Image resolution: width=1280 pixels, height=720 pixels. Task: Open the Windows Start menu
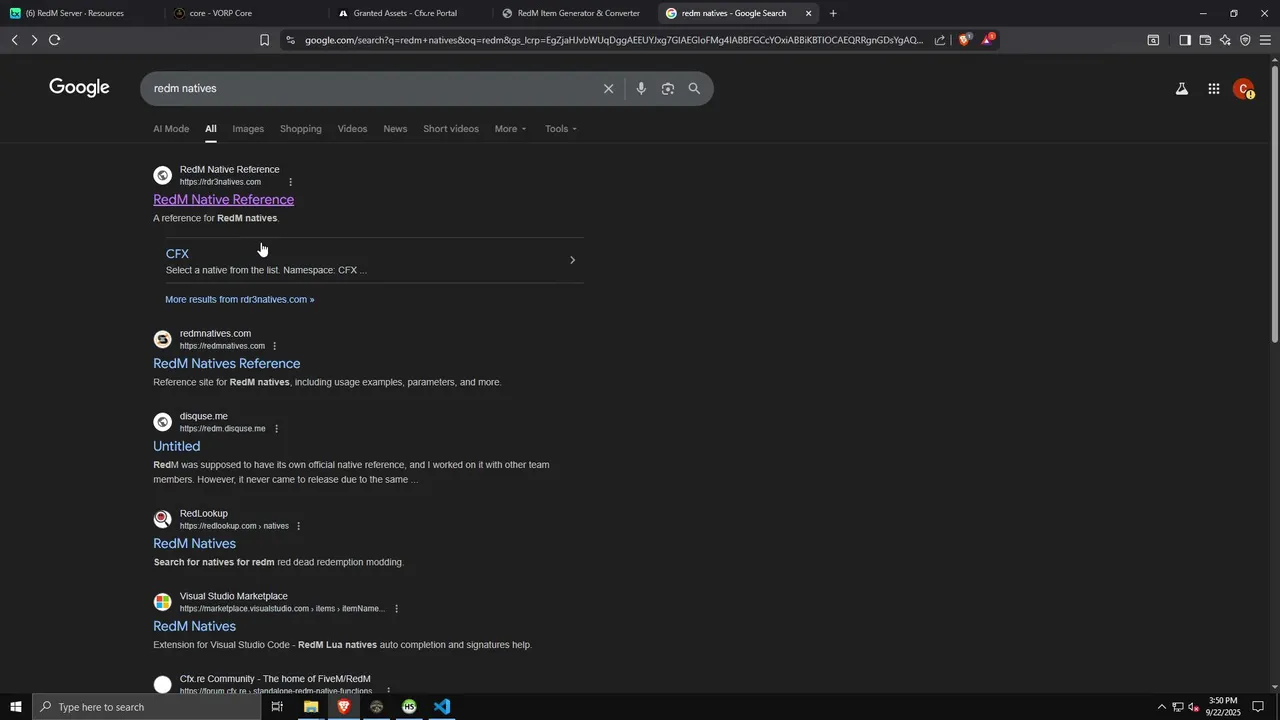coord(15,707)
